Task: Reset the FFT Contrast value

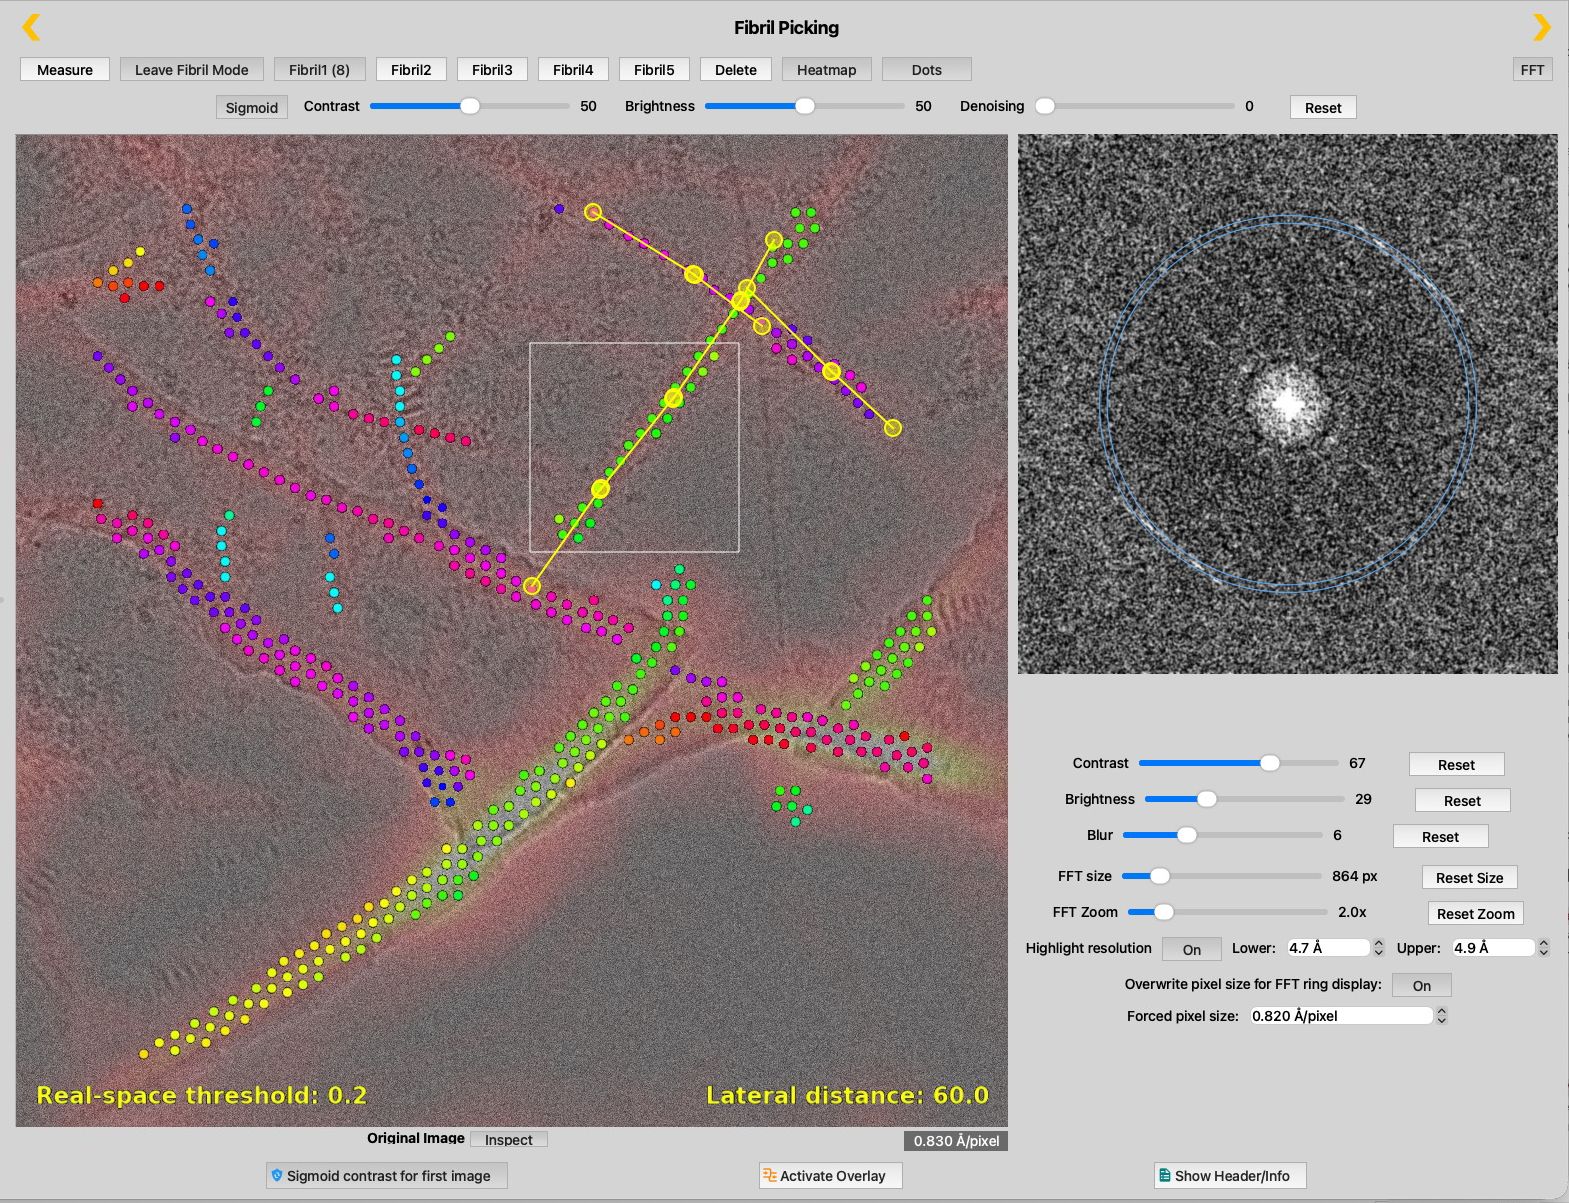Action: pos(1456,765)
